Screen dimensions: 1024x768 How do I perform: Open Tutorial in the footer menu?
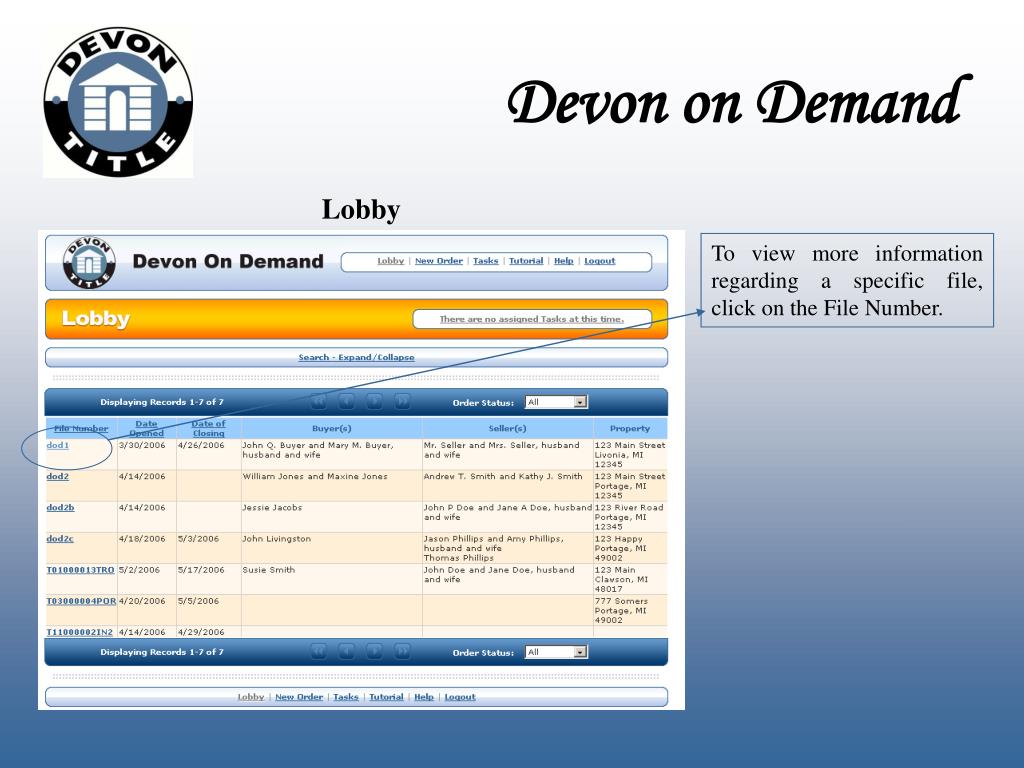387,697
